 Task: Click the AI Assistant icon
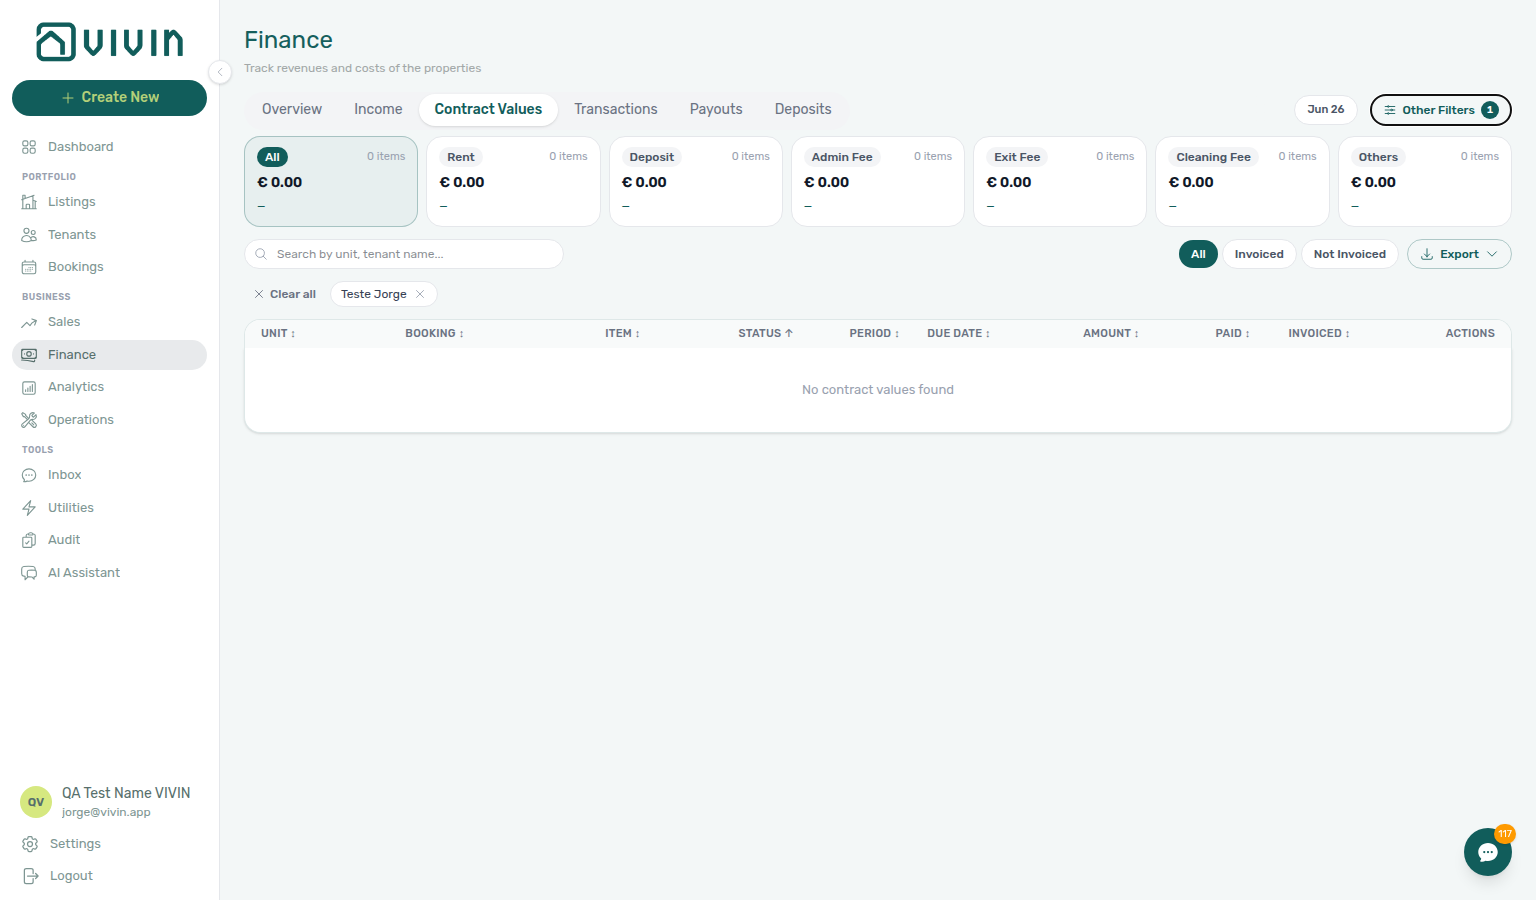click(x=29, y=573)
